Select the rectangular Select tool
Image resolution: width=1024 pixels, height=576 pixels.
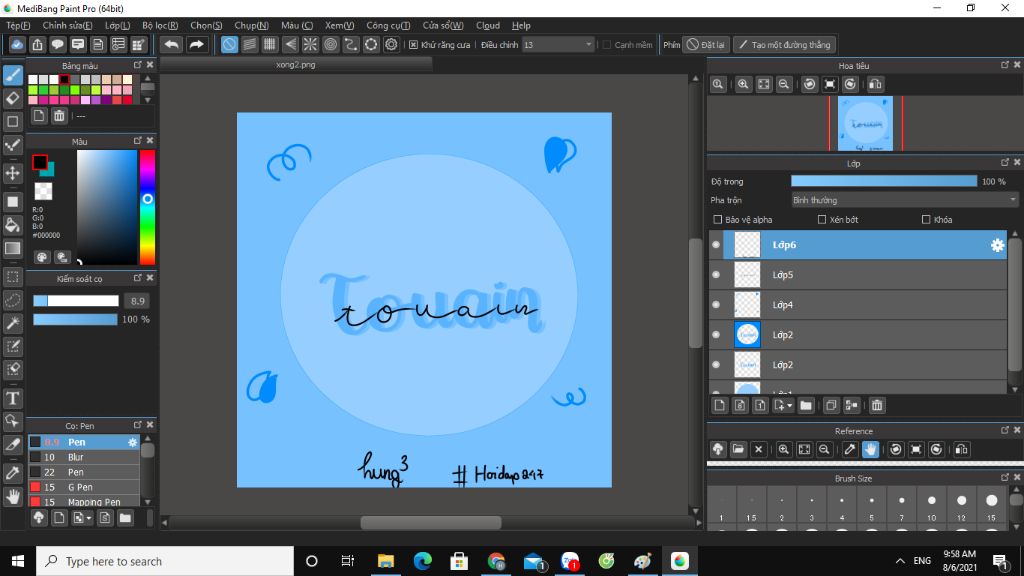12,276
